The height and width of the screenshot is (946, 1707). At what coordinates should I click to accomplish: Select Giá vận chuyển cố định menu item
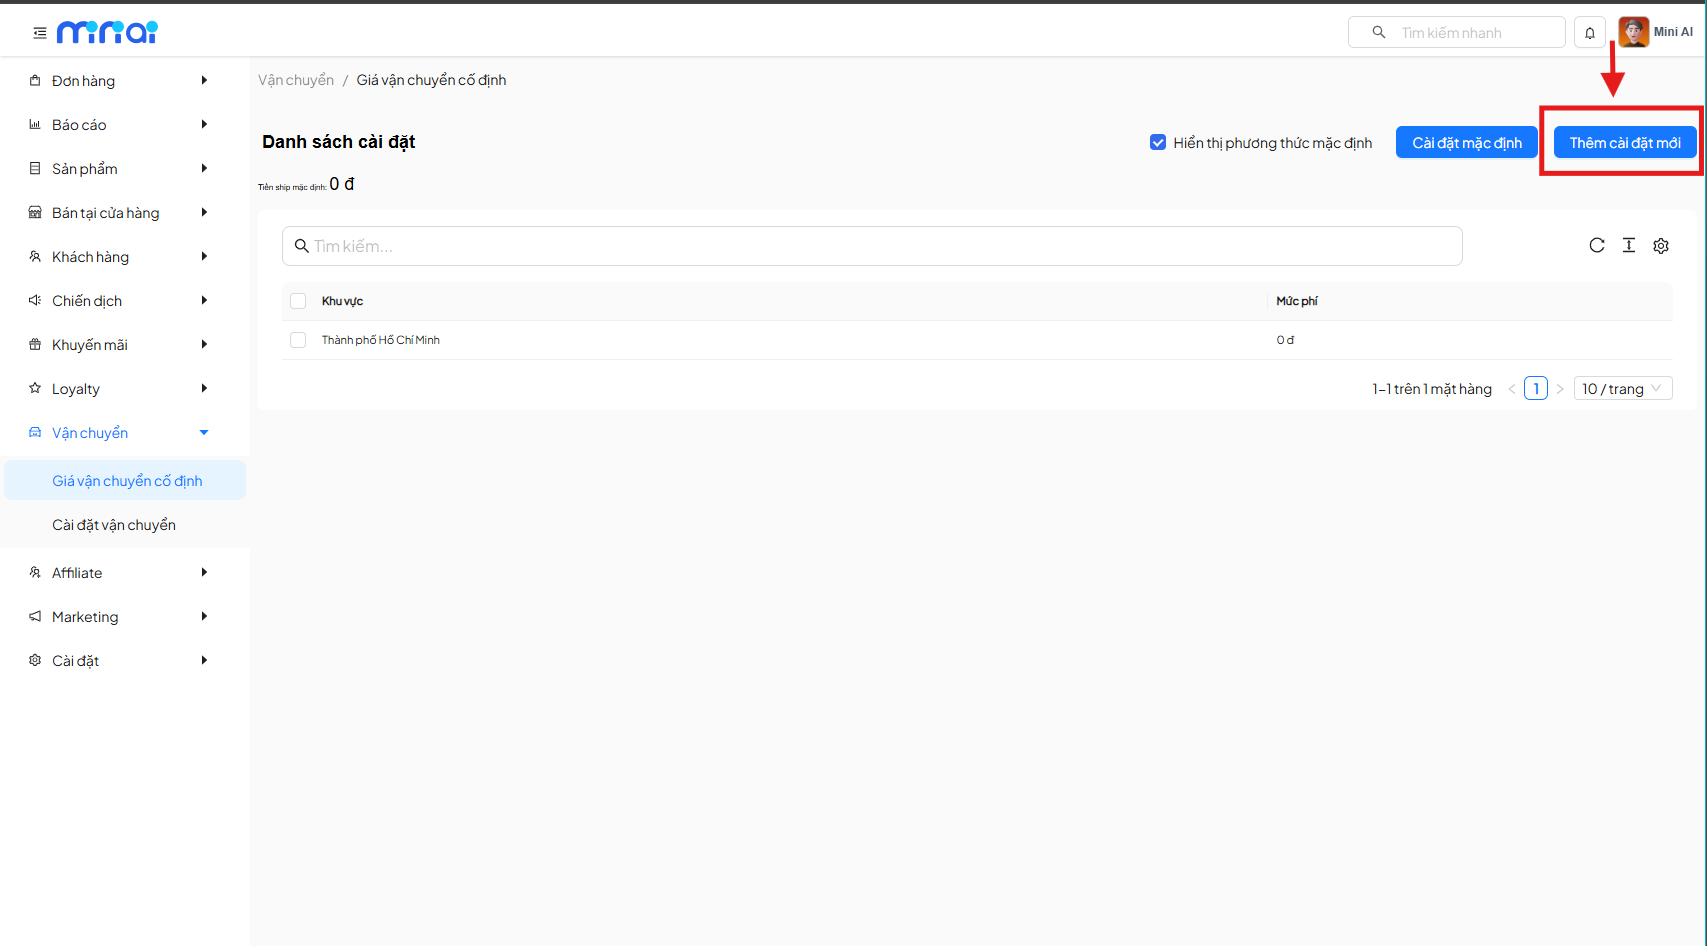(x=127, y=481)
